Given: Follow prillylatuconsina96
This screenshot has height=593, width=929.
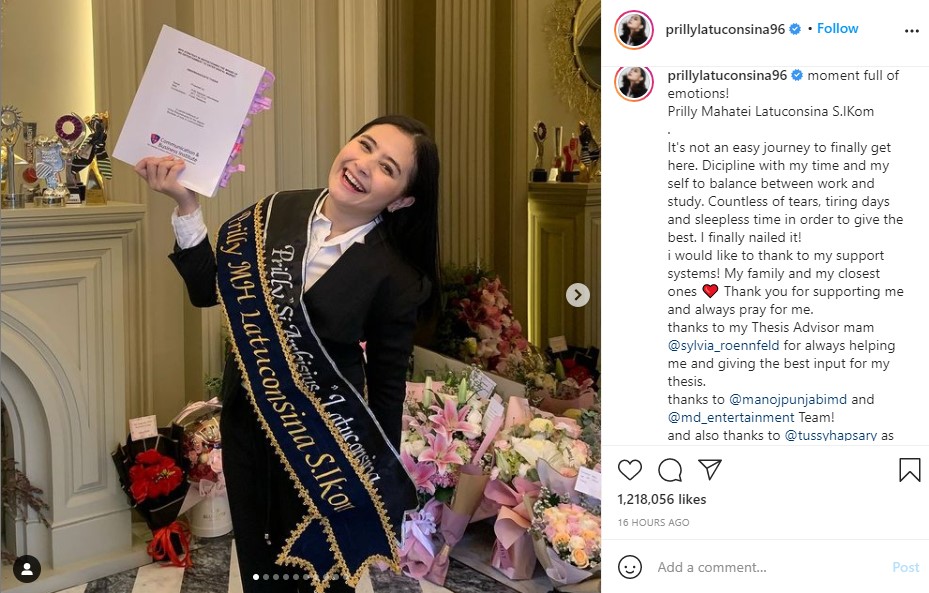Looking at the screenshot, I should click(837, 28).
